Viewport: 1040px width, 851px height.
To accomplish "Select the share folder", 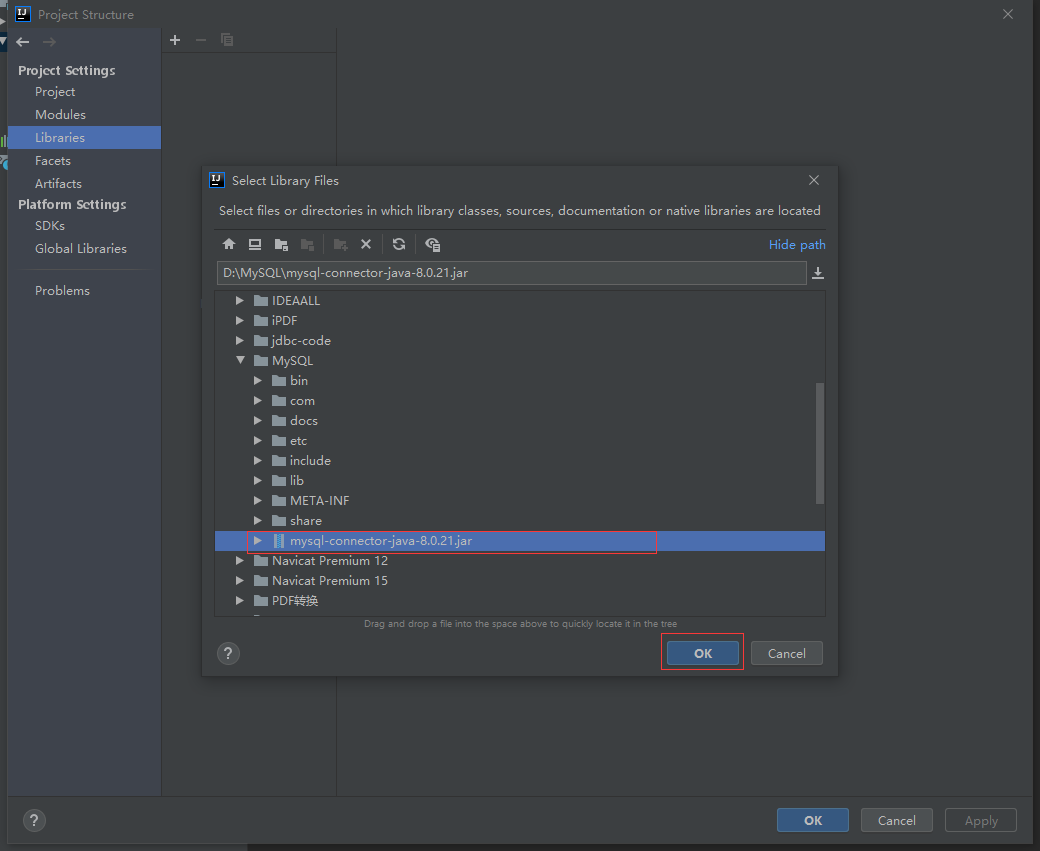I will (x=519, y=521).
